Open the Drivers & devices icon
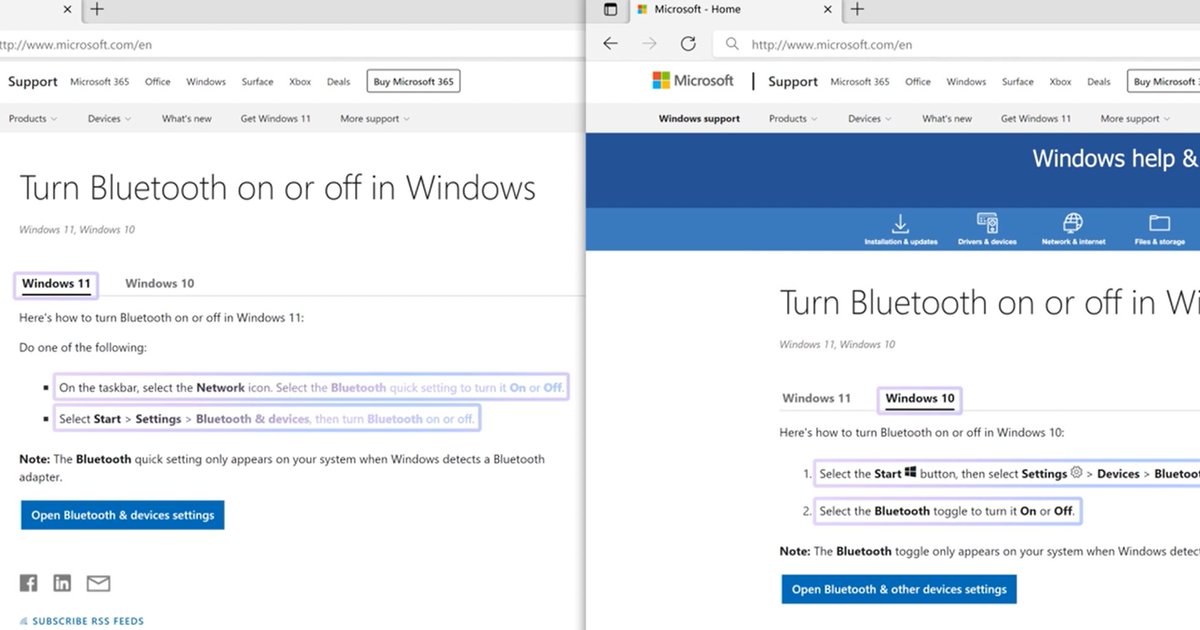1200x630 pixels. tap(987, 229)
